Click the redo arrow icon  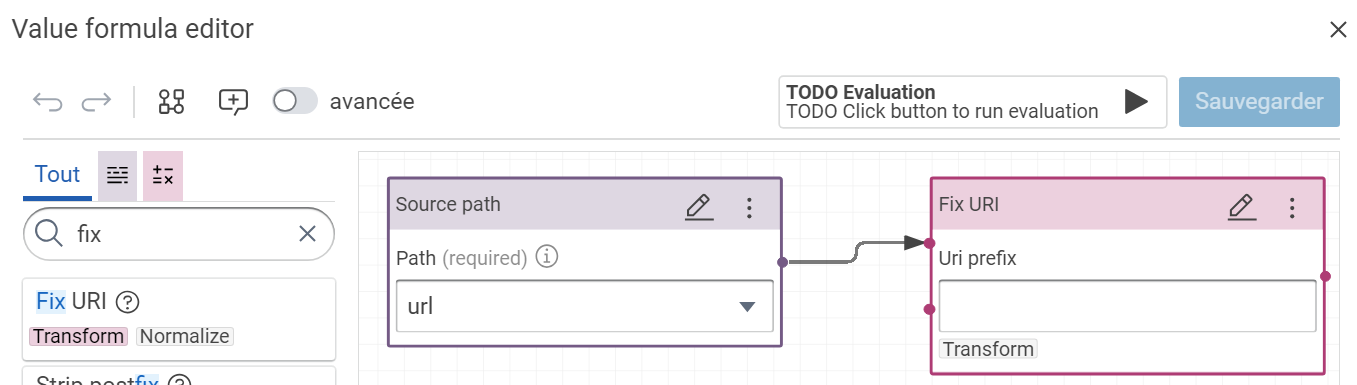pyautogui.click(x=96, y=101)
